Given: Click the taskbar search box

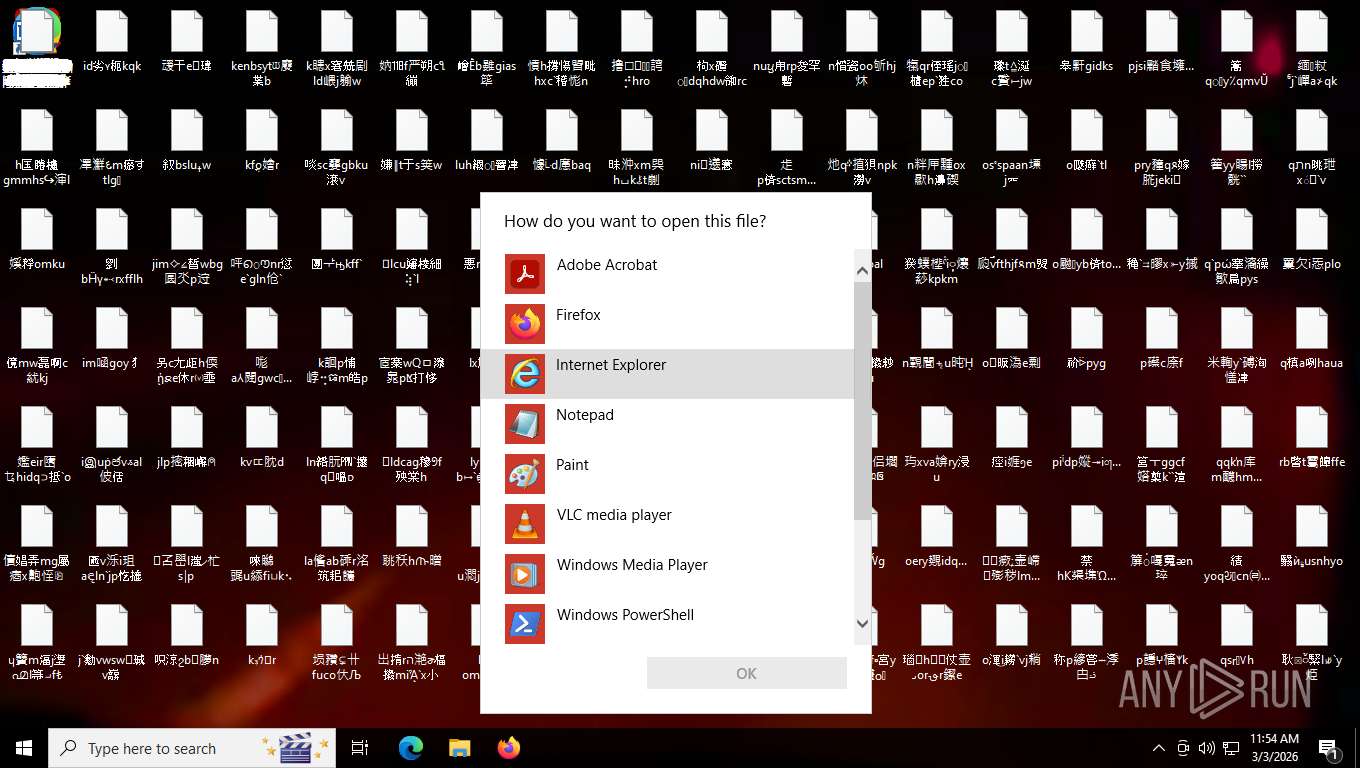Looking at the screenshot, I should pyautogui.click(x=193, y=748).
